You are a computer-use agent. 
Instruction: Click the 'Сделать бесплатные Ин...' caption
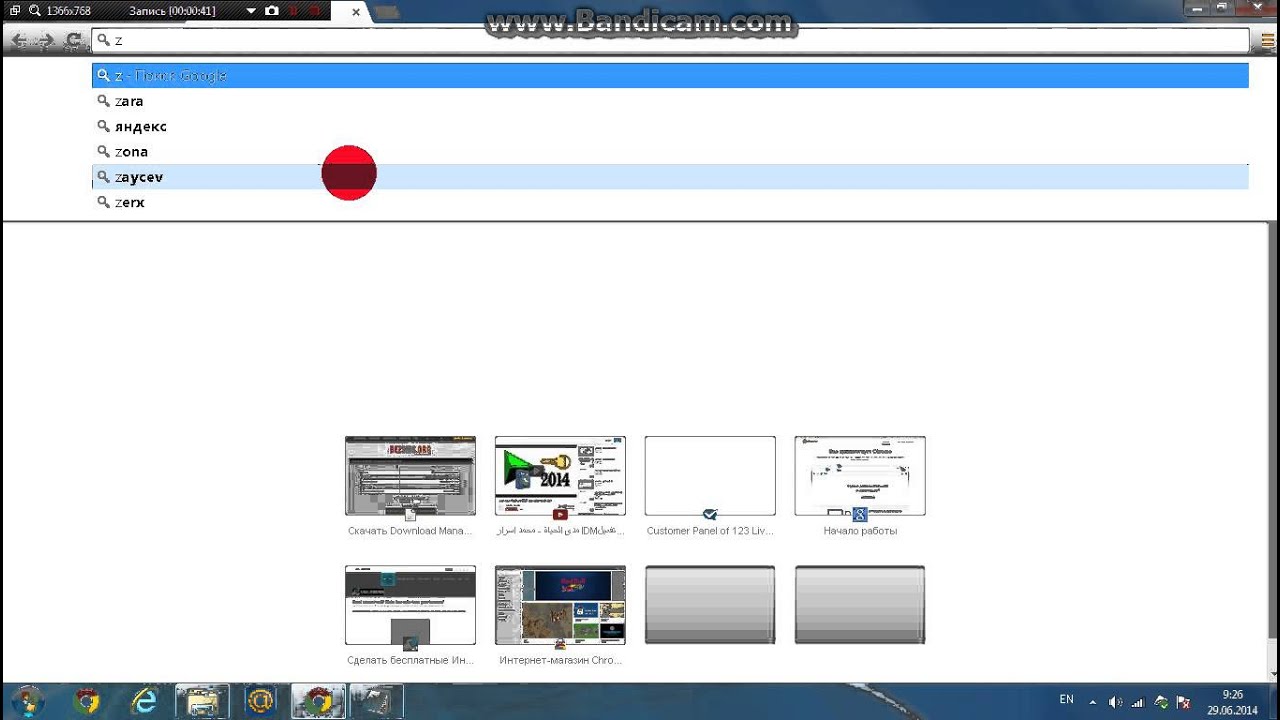click(x=410, y=661)
